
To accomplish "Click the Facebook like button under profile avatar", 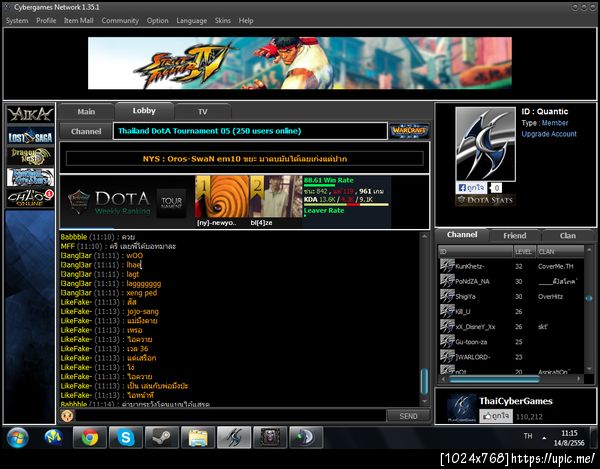I will pyautogui.click(x=471, y=188).
